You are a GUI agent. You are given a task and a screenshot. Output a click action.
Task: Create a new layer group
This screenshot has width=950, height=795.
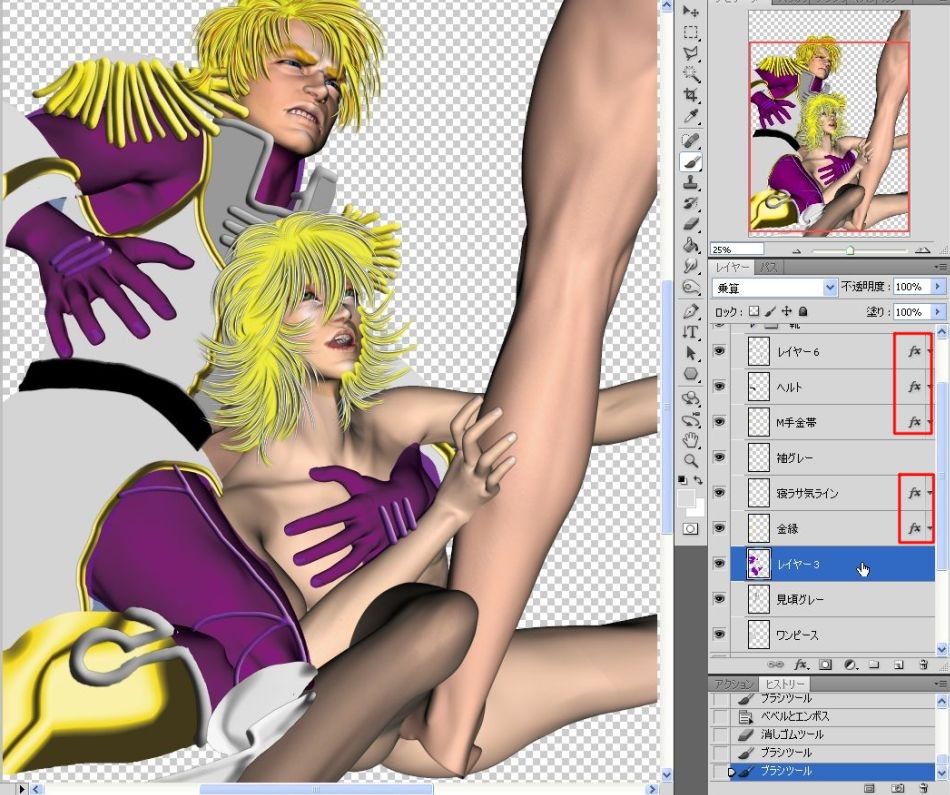click(874, 665)
